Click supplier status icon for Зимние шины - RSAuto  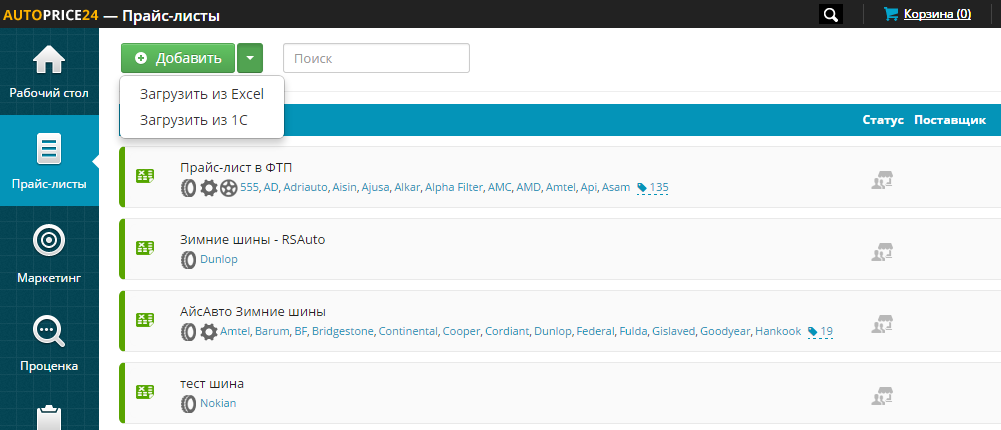click(882, 252)
